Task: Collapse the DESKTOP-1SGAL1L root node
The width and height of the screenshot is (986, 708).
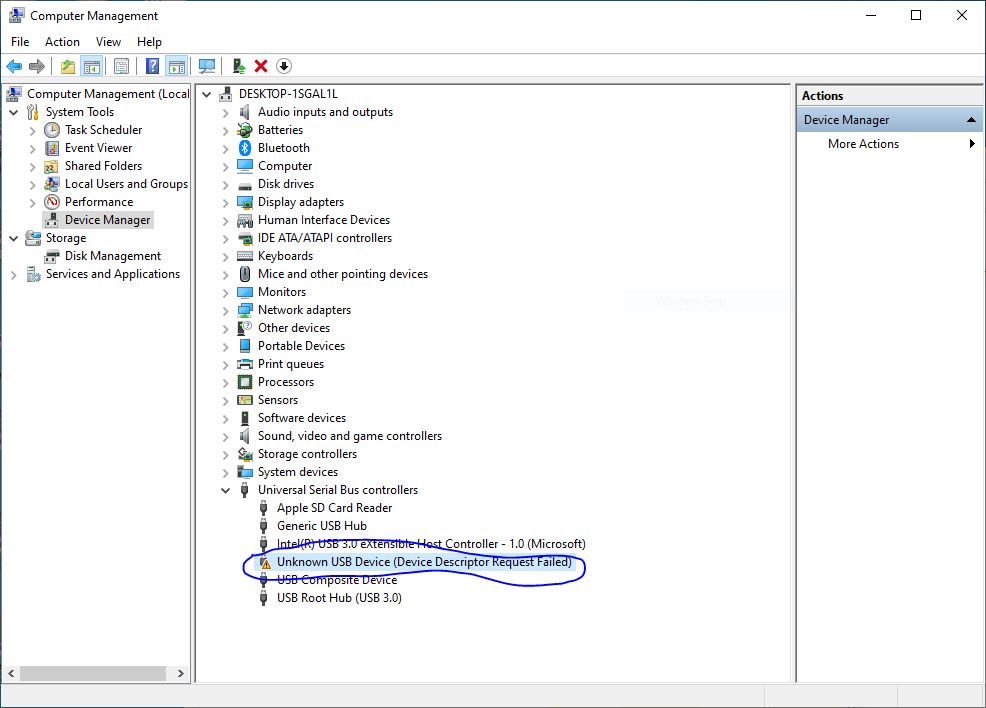Action: (x=206, y=94)
